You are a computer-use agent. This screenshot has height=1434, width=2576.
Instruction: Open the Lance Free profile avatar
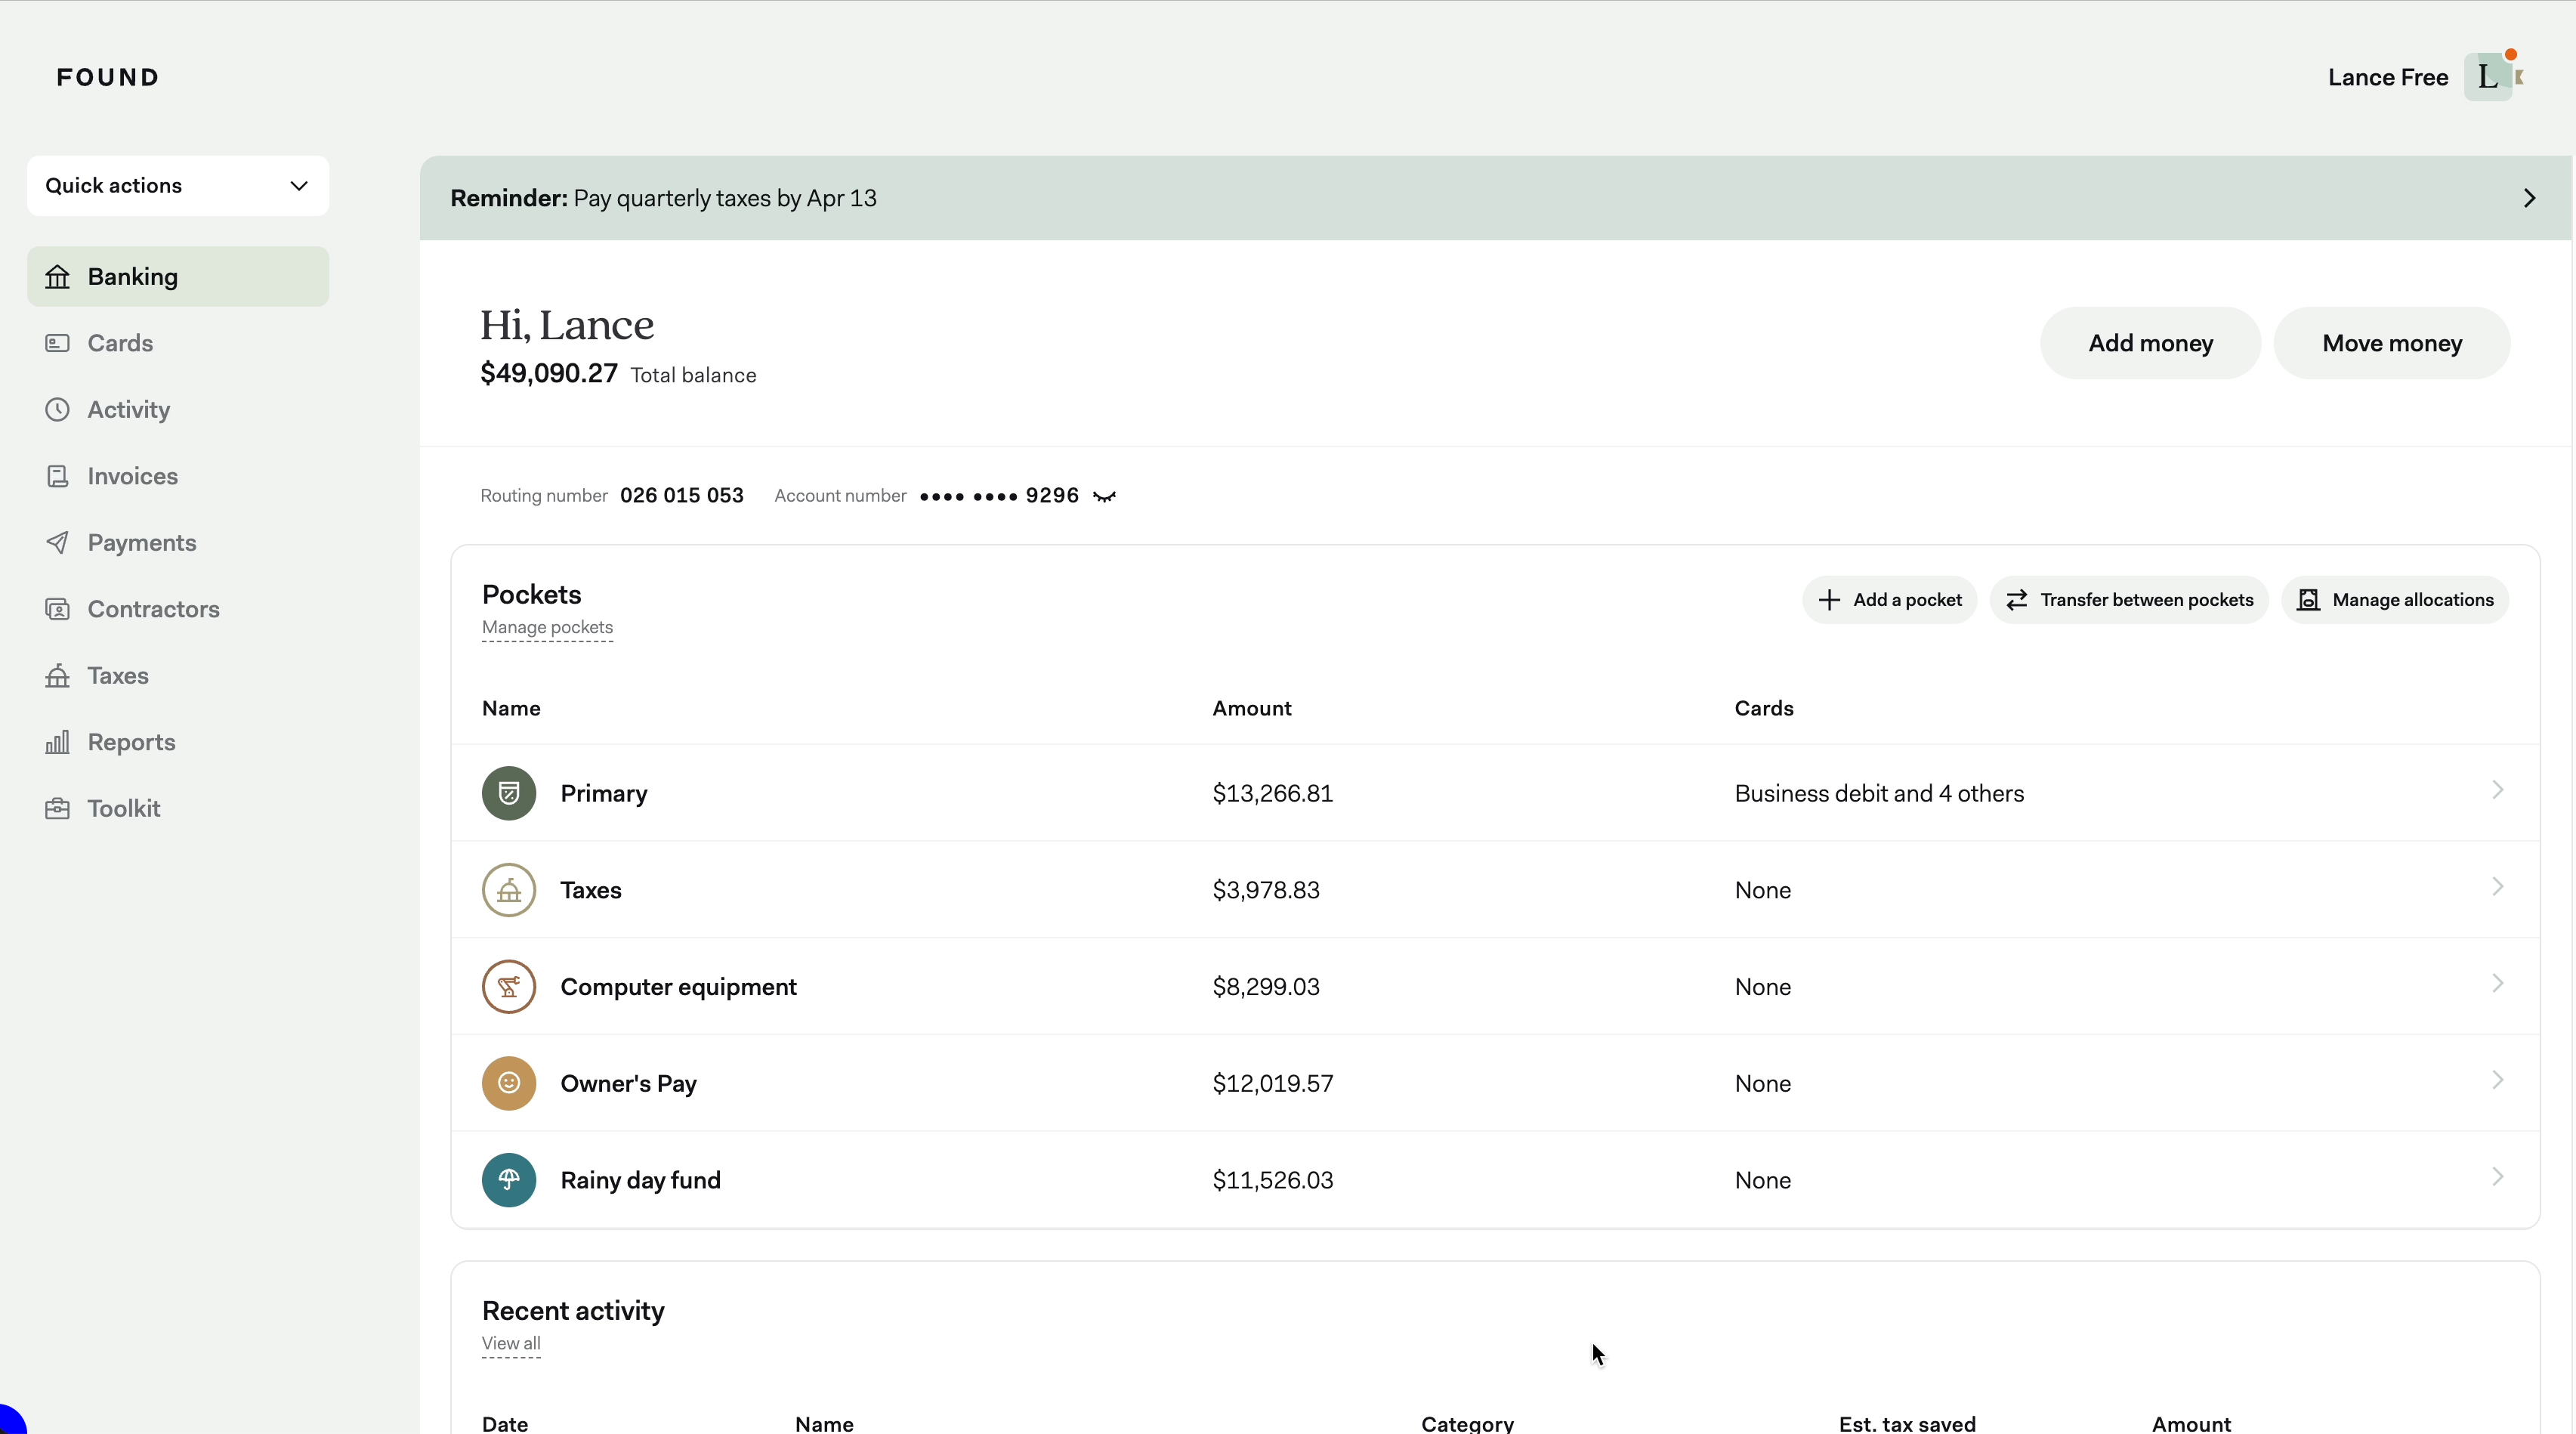point(2489,77)
